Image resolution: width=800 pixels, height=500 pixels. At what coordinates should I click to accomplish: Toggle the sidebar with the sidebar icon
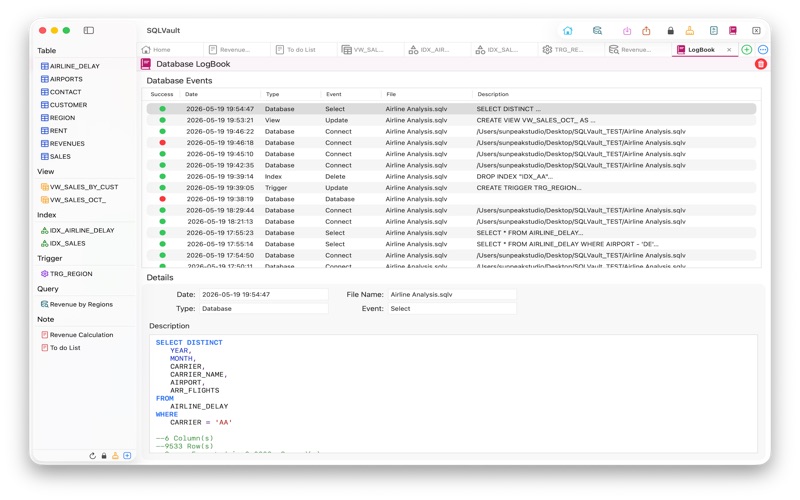(x=89, y=30)
